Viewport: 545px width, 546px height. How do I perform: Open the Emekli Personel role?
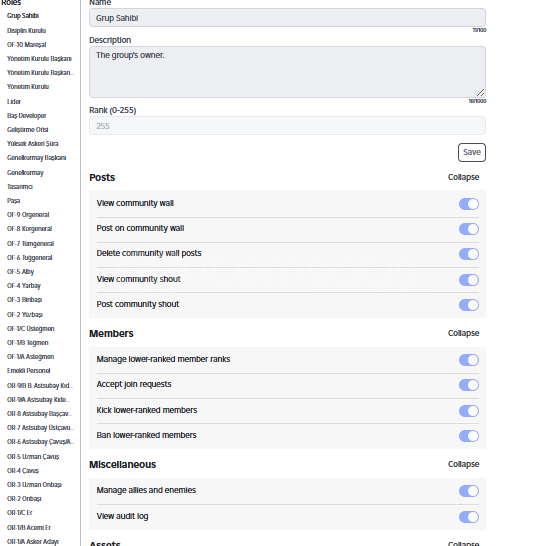click(x=29, y=370)
